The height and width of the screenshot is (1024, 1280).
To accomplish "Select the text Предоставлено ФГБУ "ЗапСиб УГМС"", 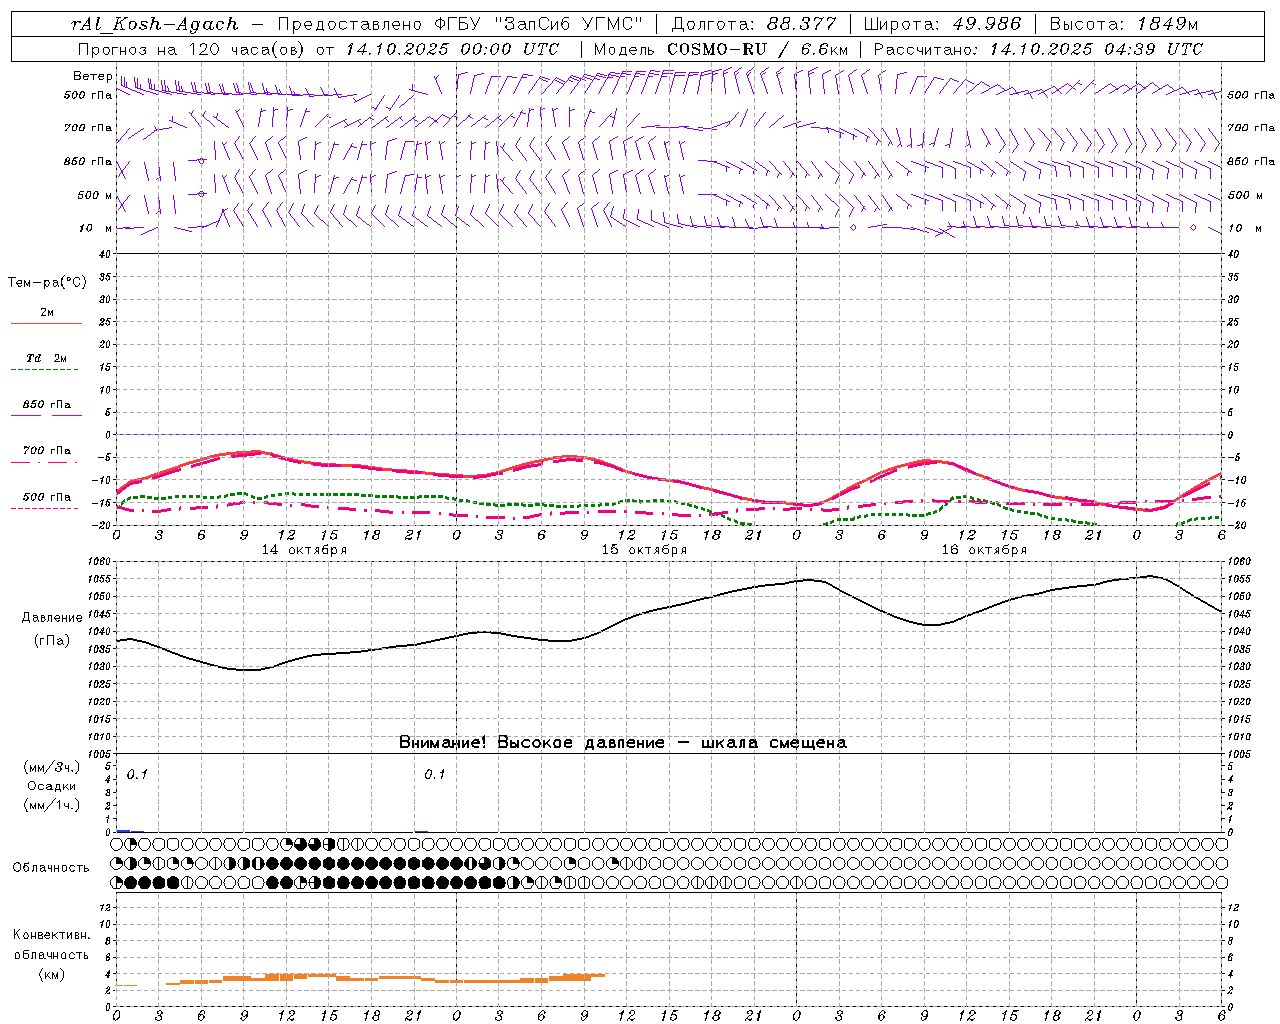I will point(459,24).
